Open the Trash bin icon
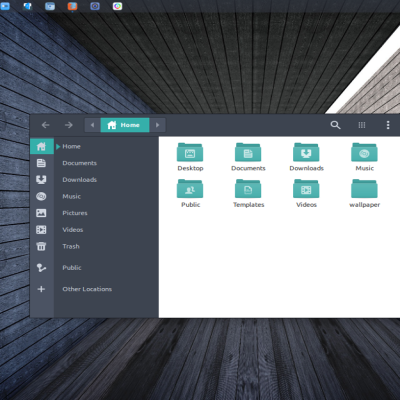This screenshot has width=400, height=400. click(41, 246)
